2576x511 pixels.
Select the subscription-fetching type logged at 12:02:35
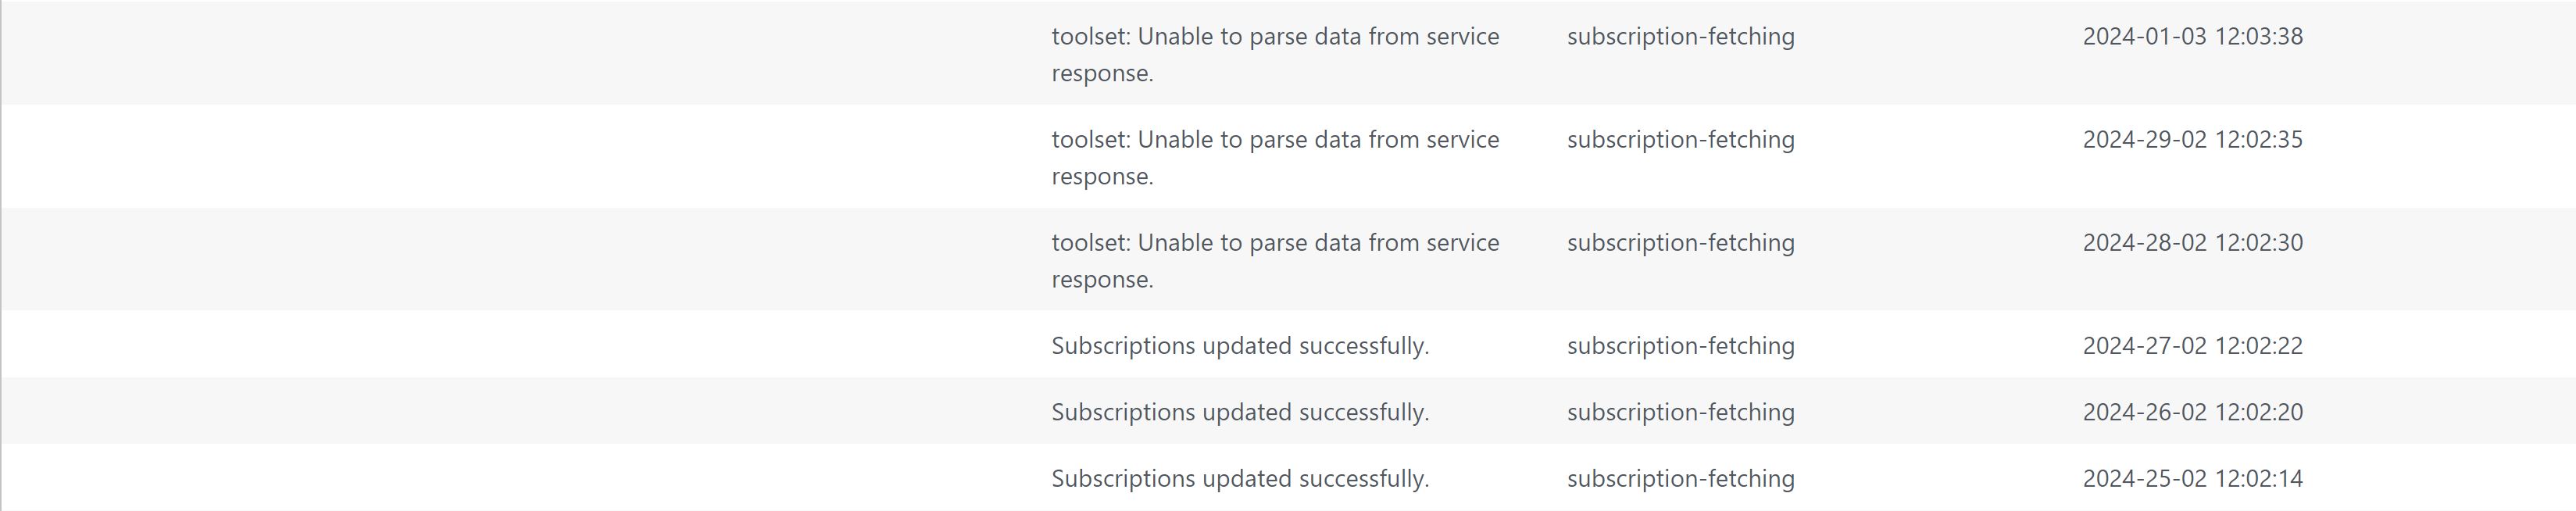tap(1680, 140)
